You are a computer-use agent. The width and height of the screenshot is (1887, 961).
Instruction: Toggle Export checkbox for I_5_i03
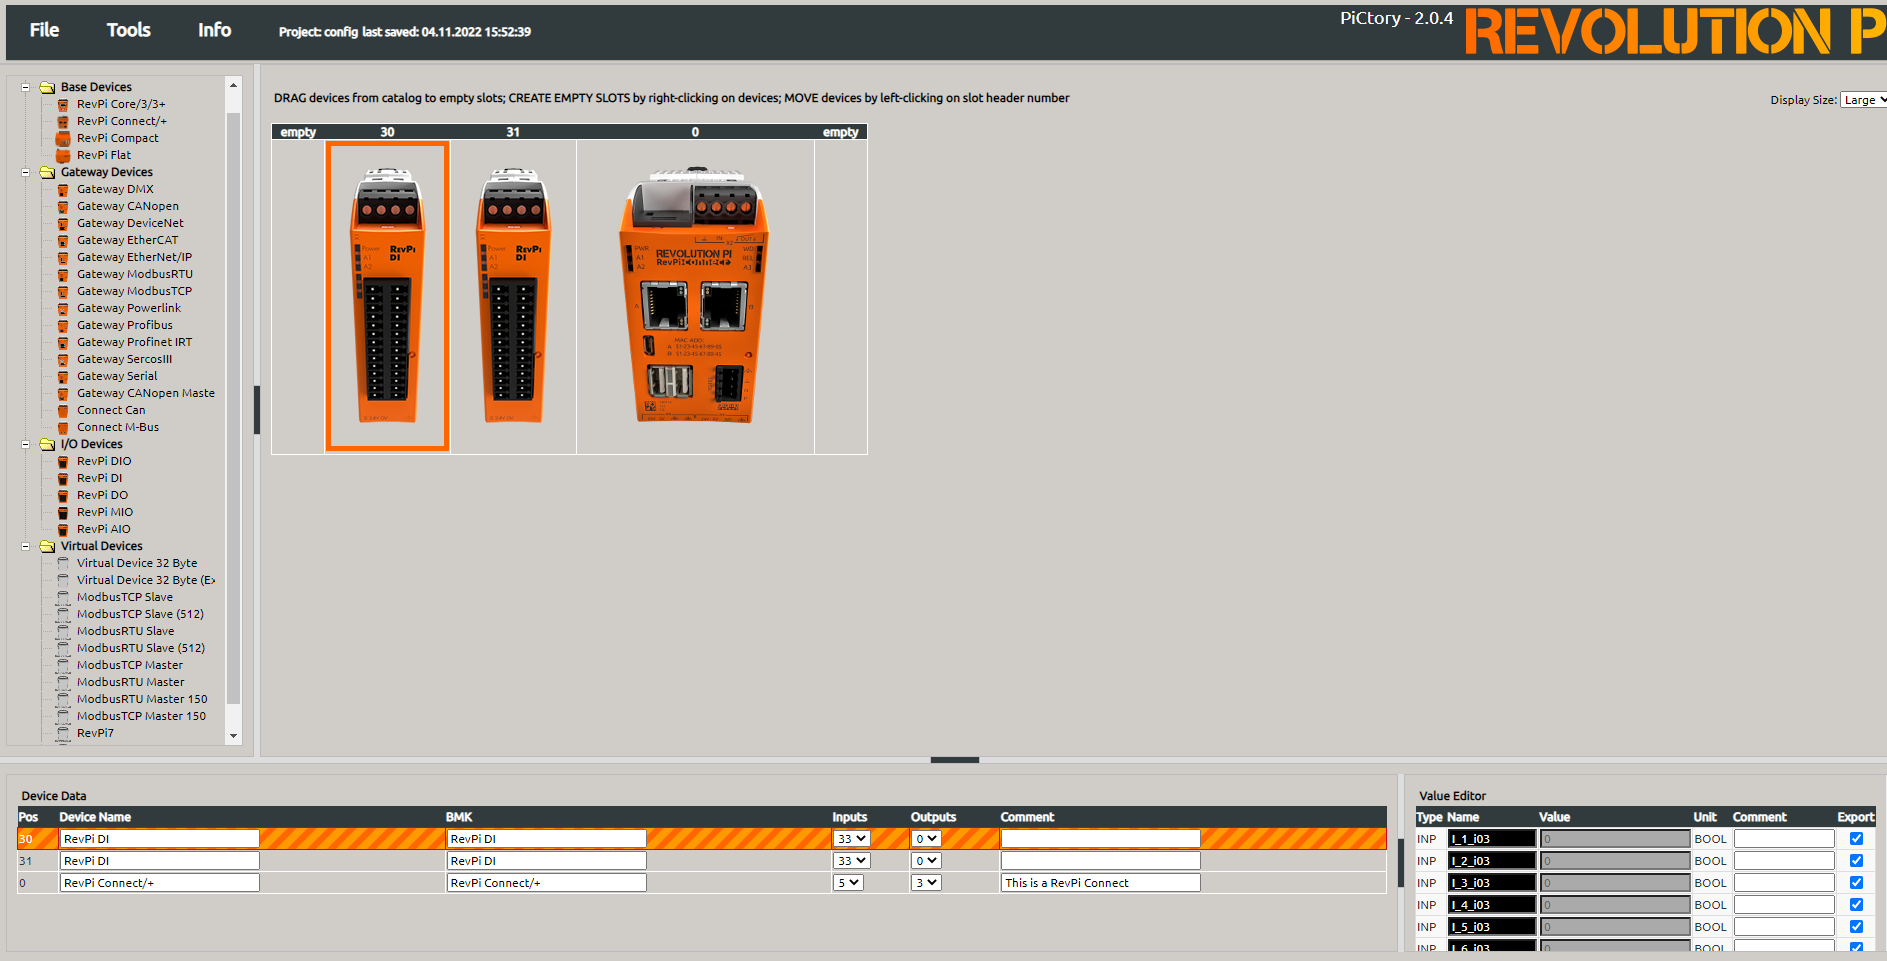point(1856,927)
